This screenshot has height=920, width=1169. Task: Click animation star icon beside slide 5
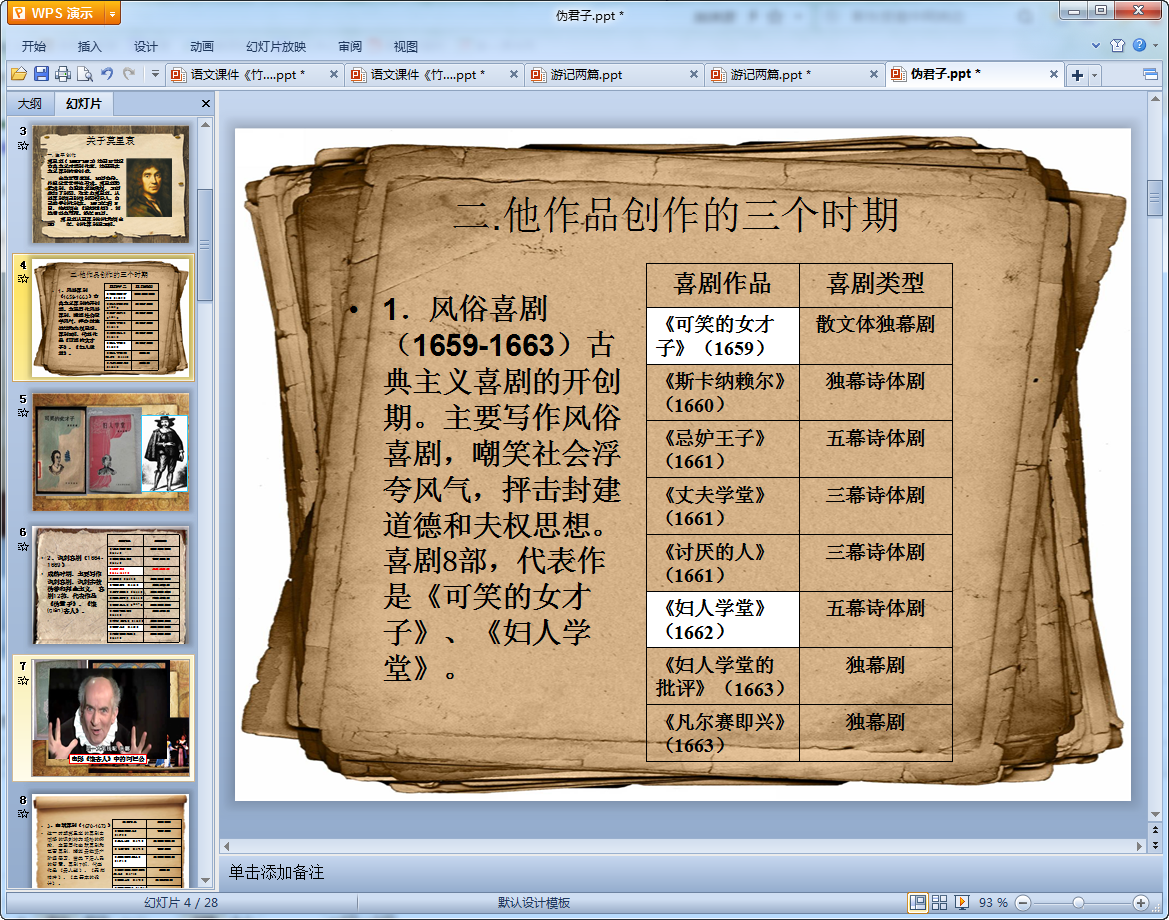(x=23, y=413)
